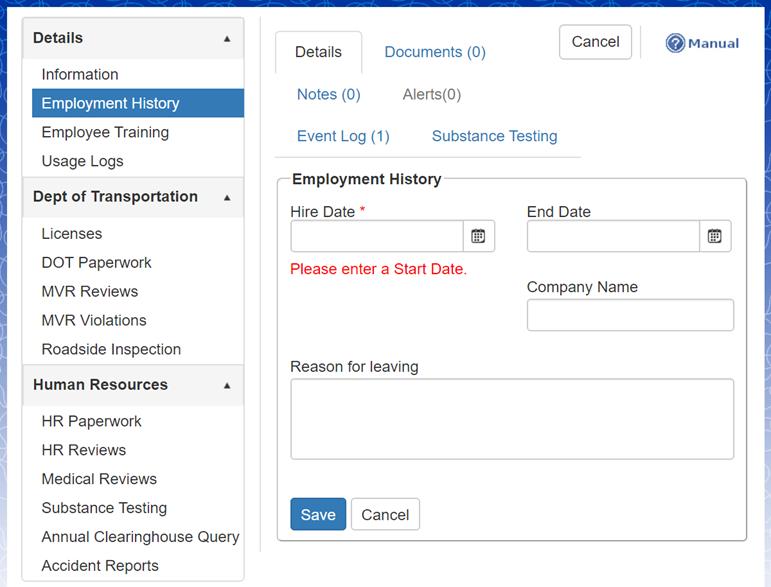The image size is (771, 587).
Task: Open the End Date calendar picker
Action: 715,236
